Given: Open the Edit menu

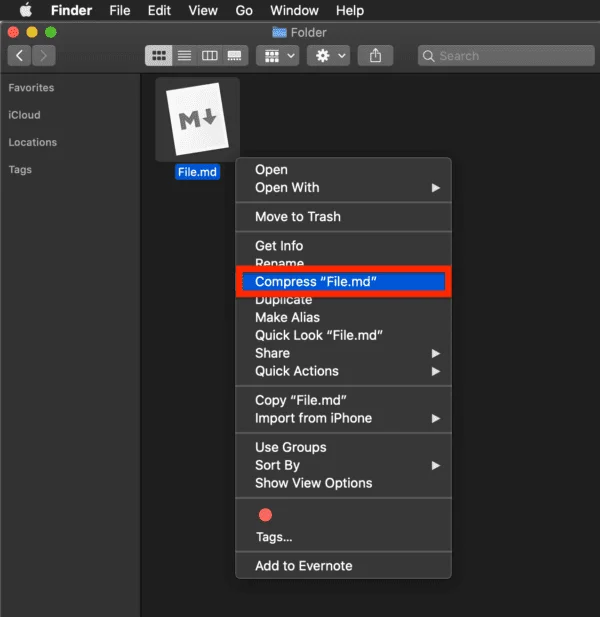Looking at the screenshot, I should [x=159, y=10].
